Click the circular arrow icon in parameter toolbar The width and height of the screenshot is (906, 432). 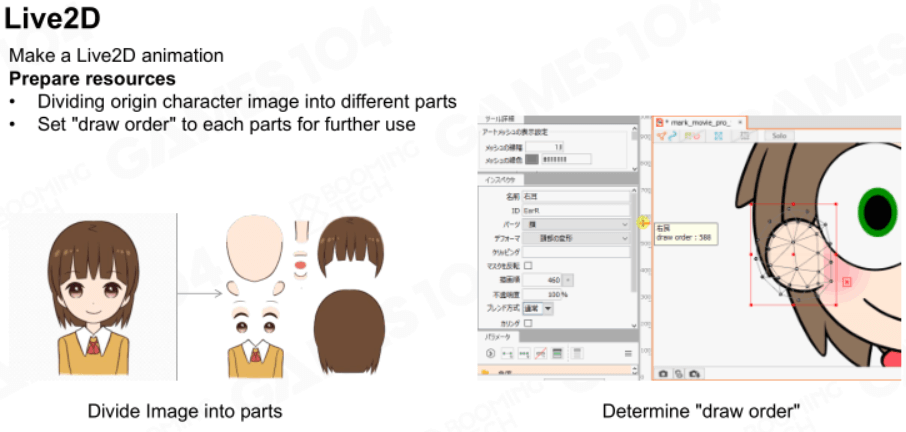(x=491, y=353)
